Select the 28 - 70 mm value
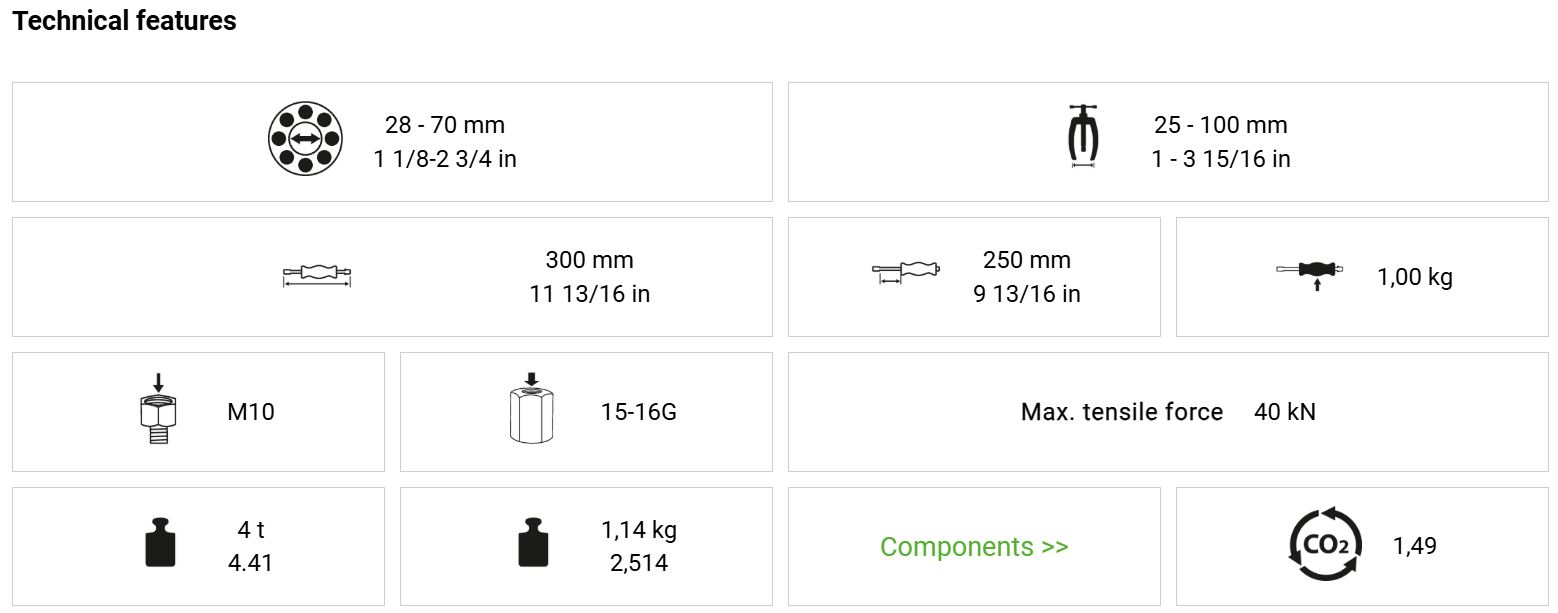This screenshot has height=613, width=1558. pos(445,125)
